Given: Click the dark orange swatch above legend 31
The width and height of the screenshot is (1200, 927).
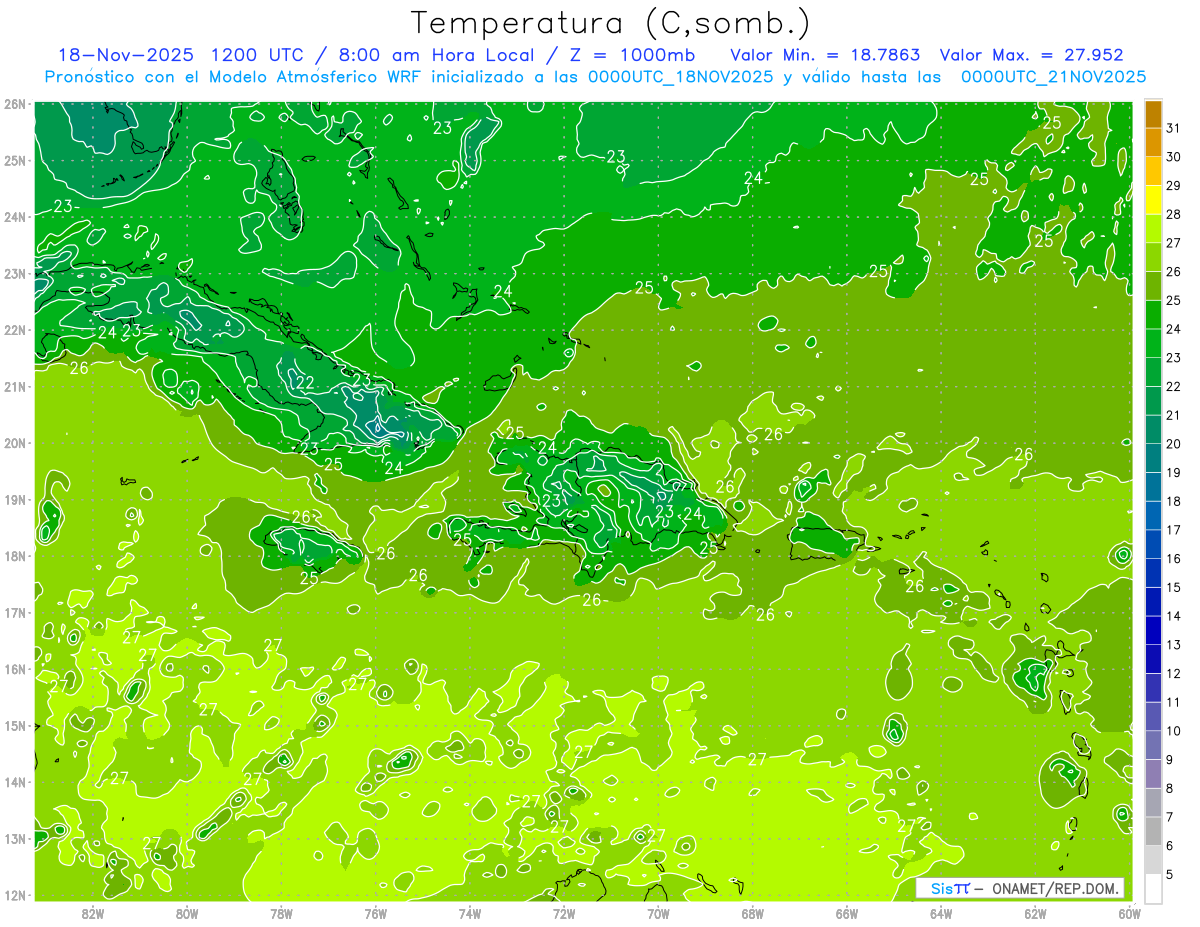Looking at the screenshot, I should pyautogui.click(x=1153, y=114).
